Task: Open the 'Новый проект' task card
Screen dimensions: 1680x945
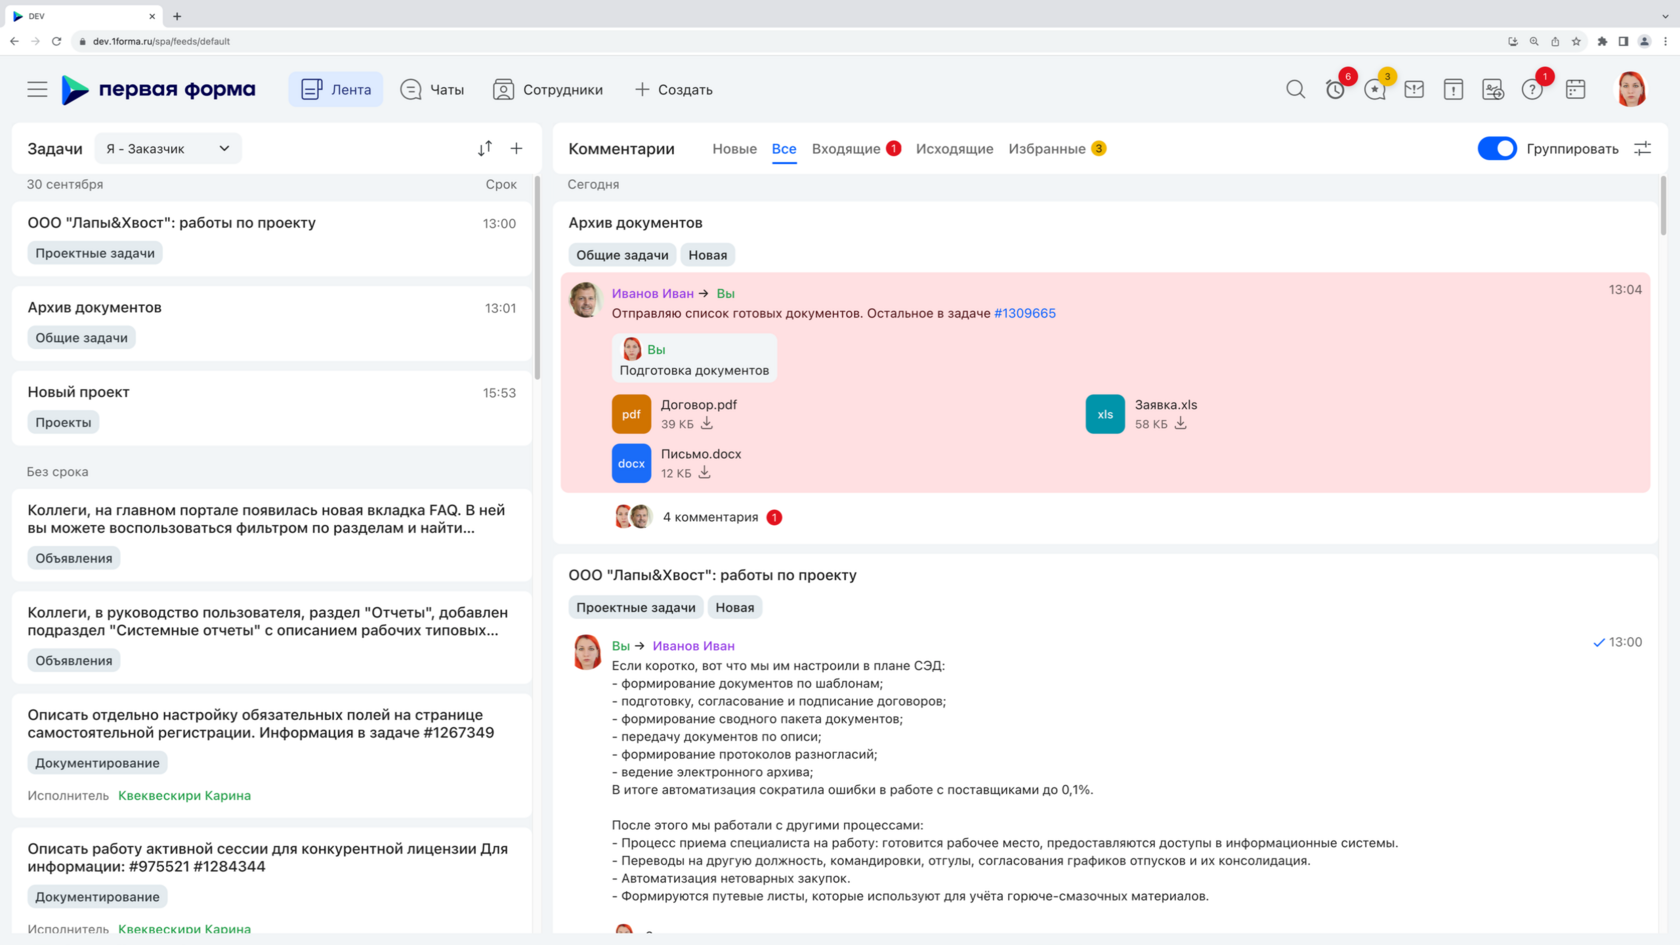Action: click(272, 407)
